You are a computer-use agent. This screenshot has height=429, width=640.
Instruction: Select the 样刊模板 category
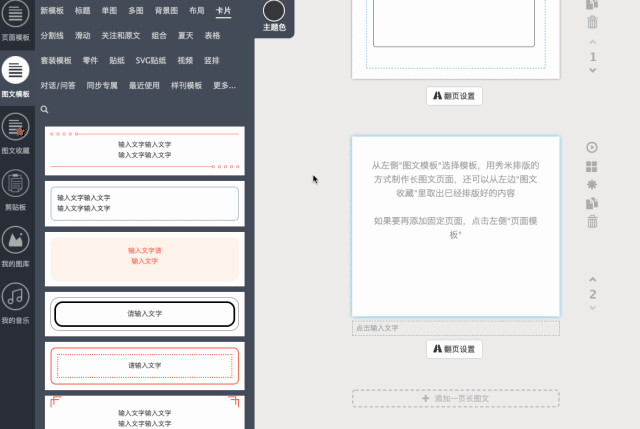(x=187, y=85)
